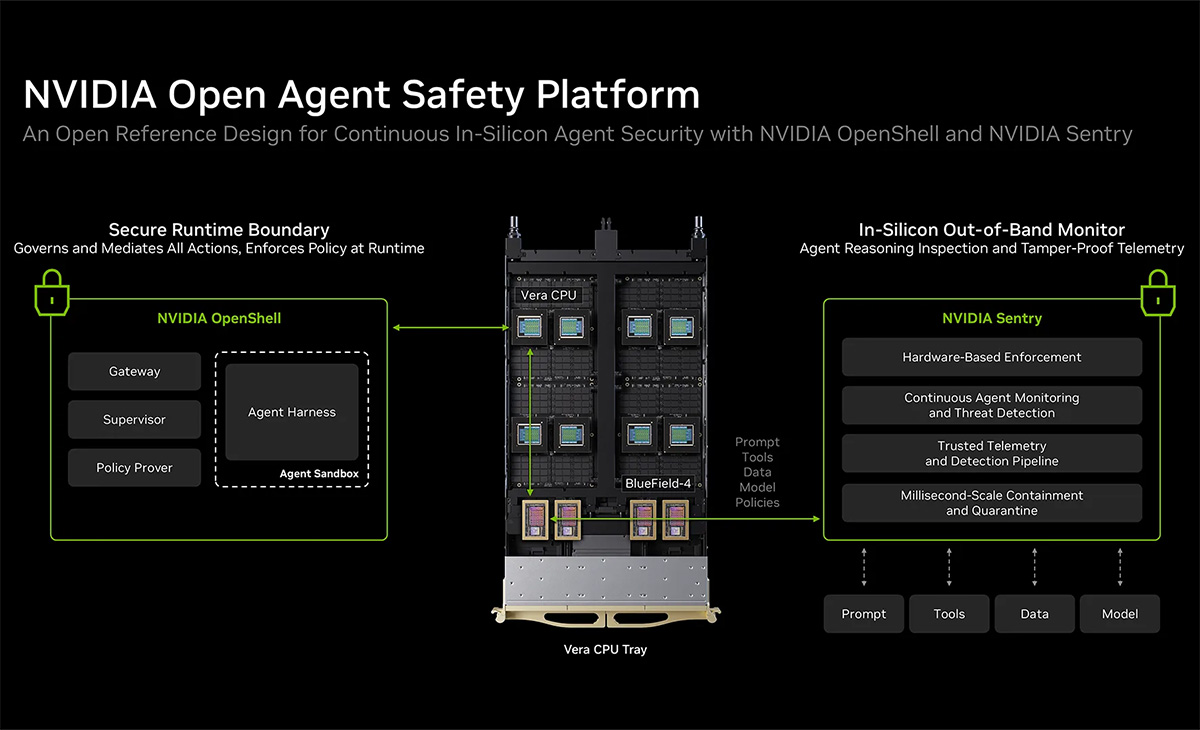Click the word Policies in the center list
The image size is (1200, 730).
click(757, 502)
